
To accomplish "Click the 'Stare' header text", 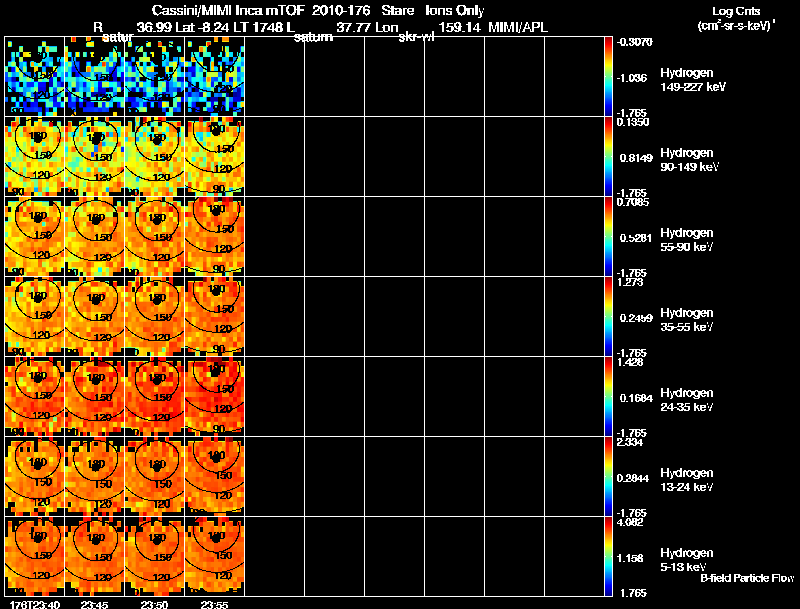I will click(x=397, y=11).
